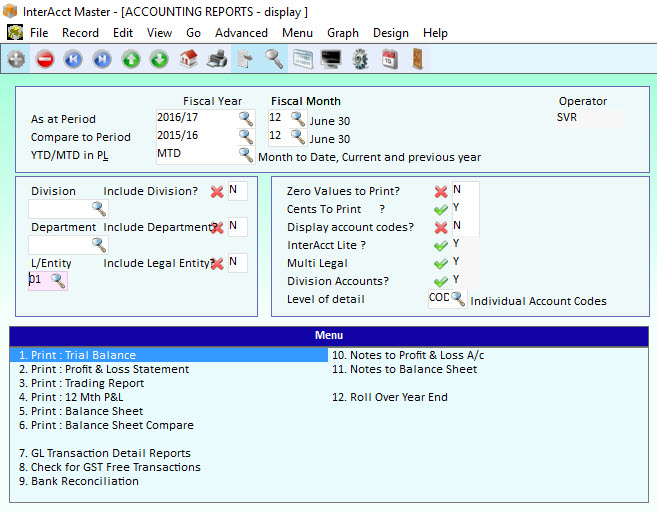Look up As at Period fiscal month
The height and width of the screenshot is (512, 657).
pos(298,119)
